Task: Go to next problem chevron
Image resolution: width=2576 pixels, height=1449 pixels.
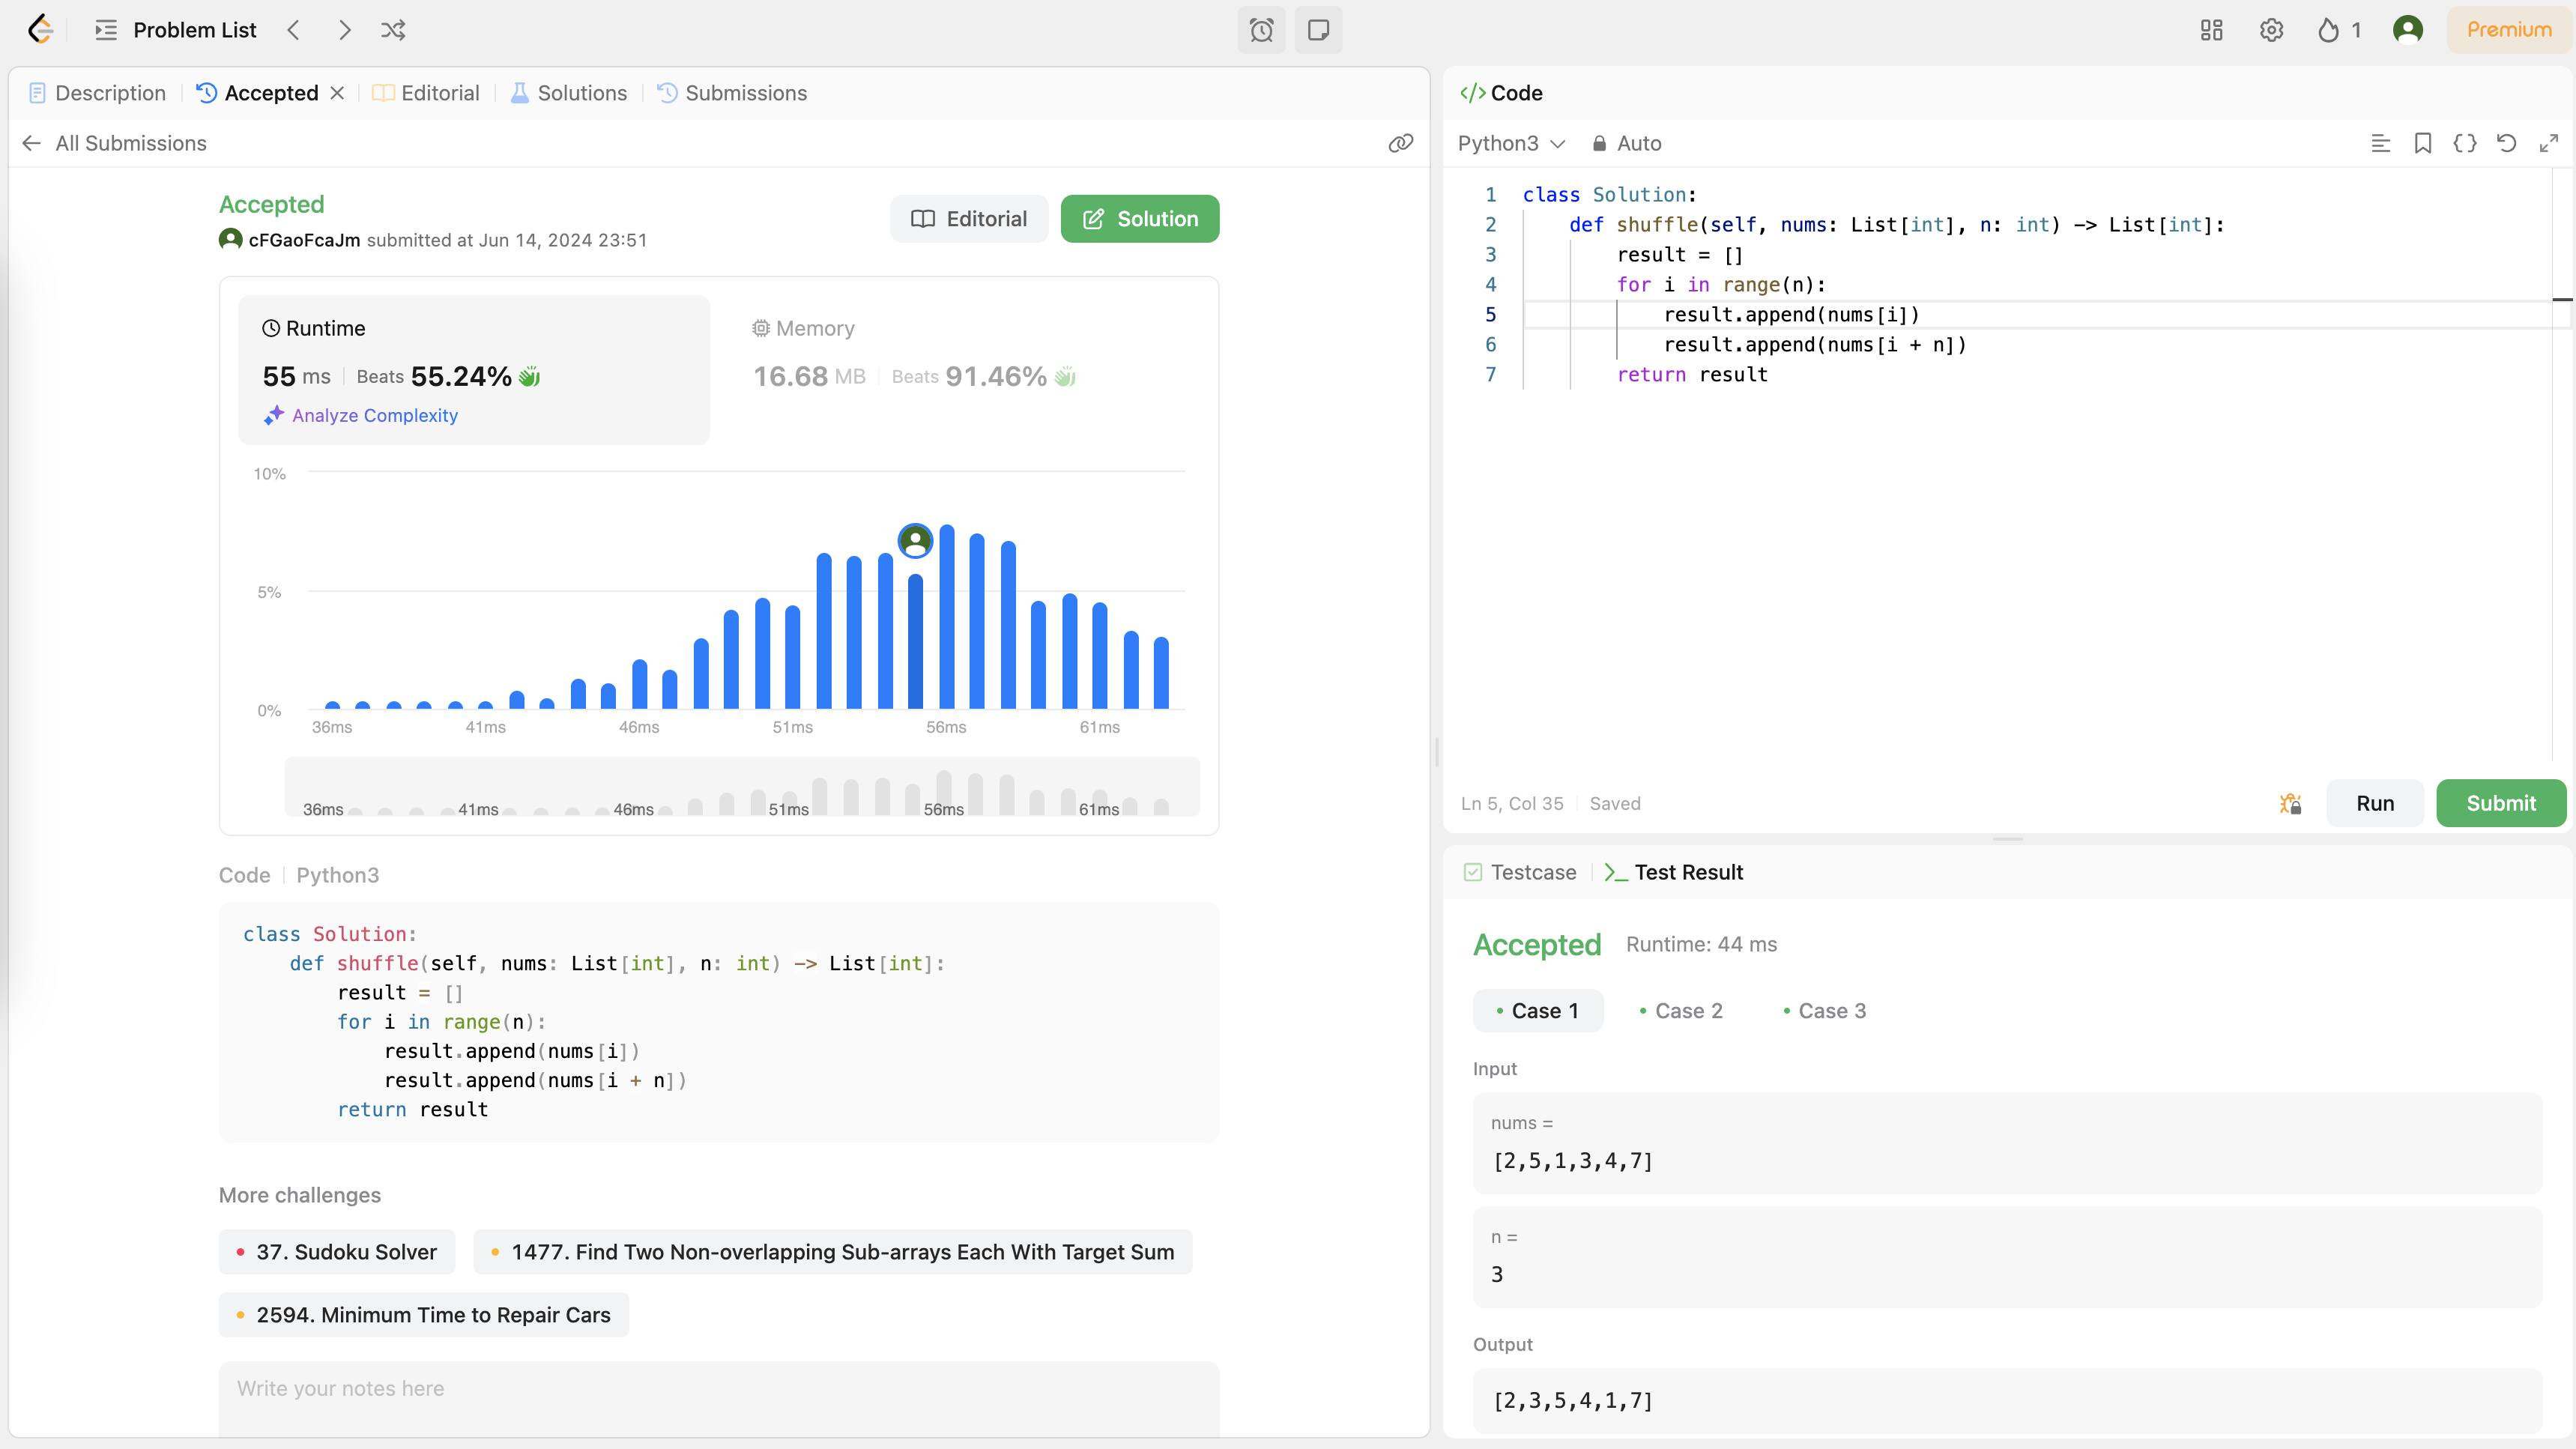Action: (344, 30)
